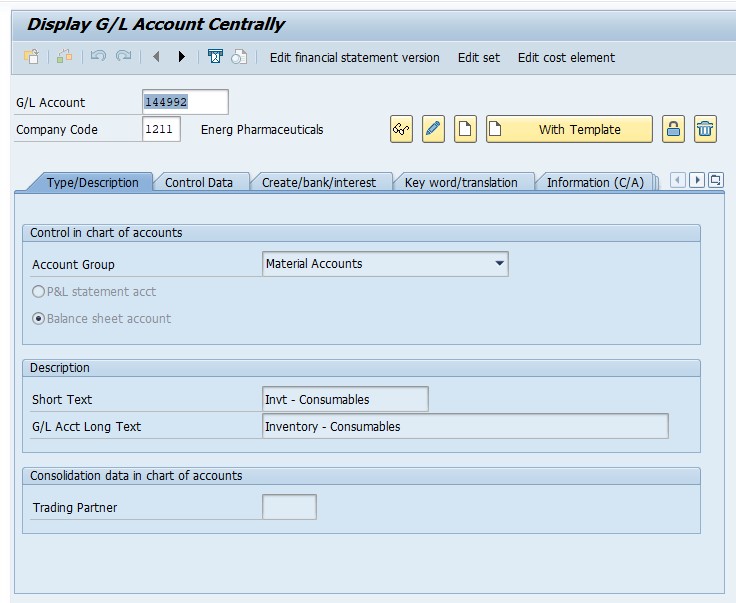This screenshot has height=603, width=736.
Task: Select P&L statement acct radio button
Action: tap(38, 291)
